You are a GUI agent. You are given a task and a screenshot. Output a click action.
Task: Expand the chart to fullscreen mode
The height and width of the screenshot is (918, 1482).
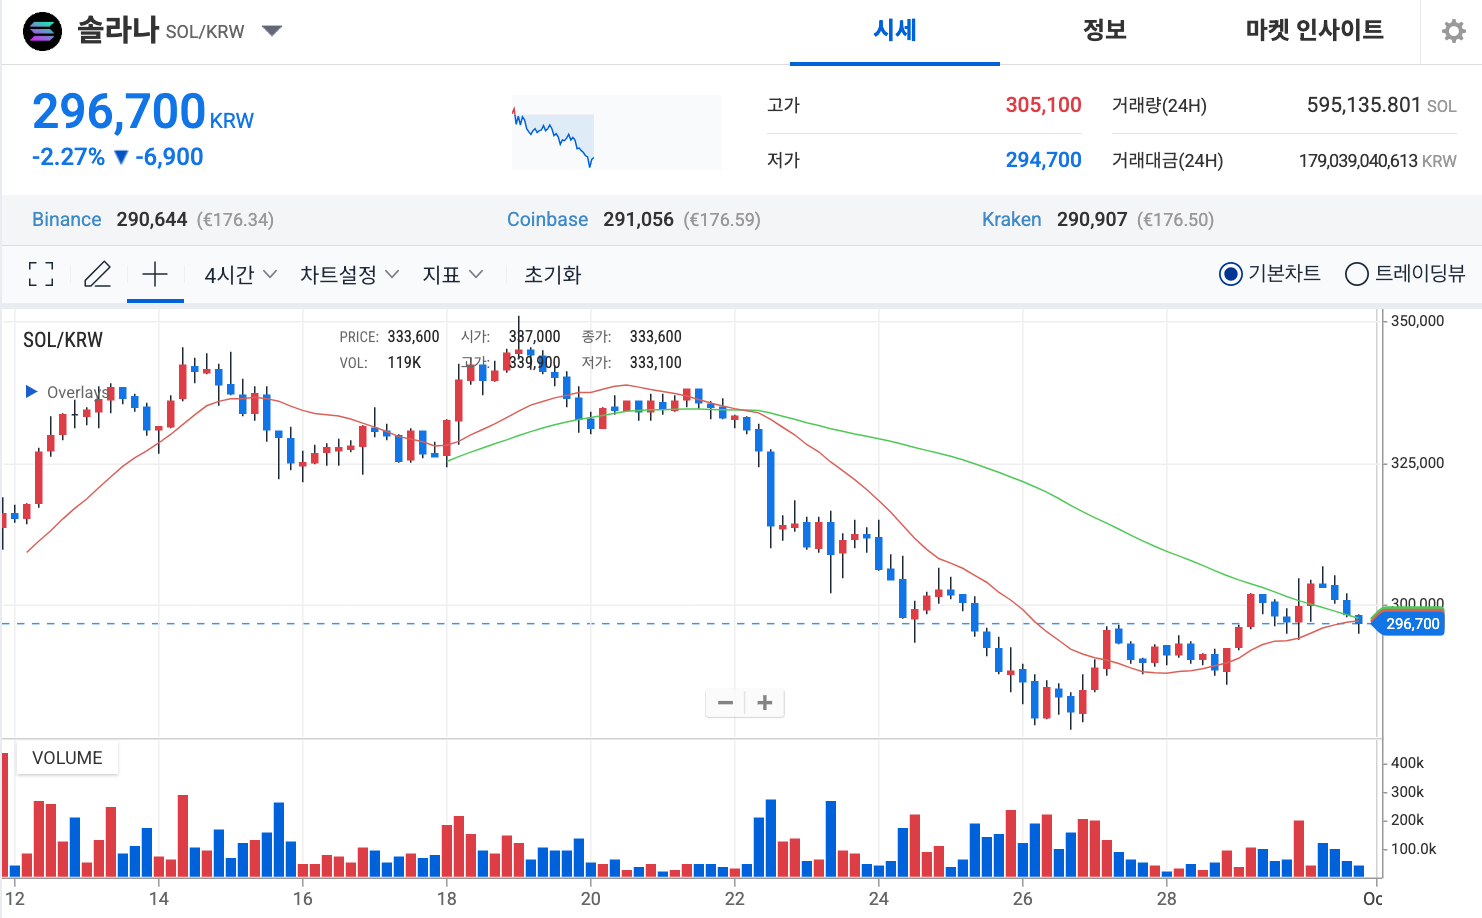[x=41, y=274]
